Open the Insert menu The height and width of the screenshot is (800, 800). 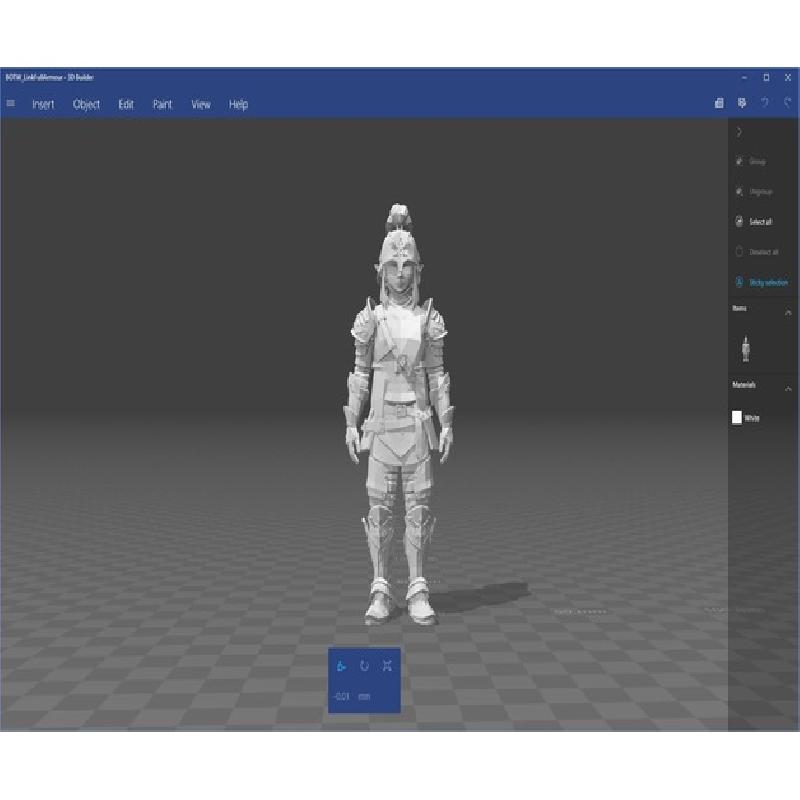tap(43, 104)
